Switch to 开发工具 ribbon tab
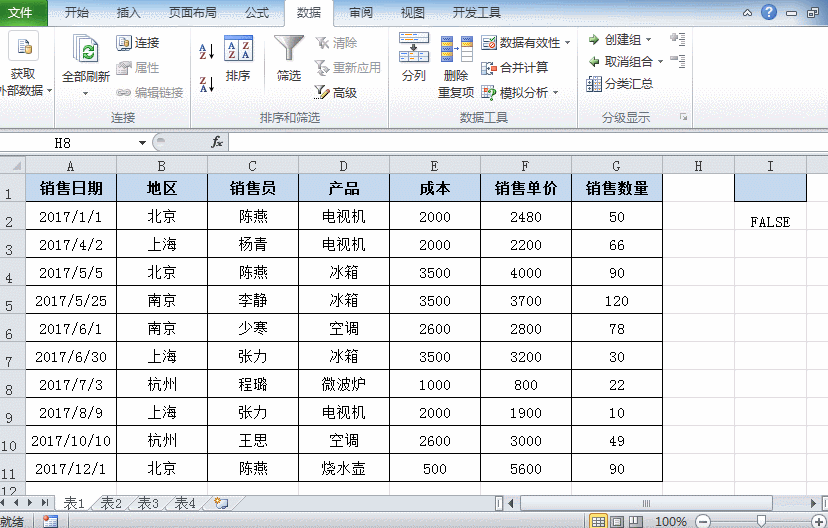This screenshot has height=528, width=828. pos(476,13)
